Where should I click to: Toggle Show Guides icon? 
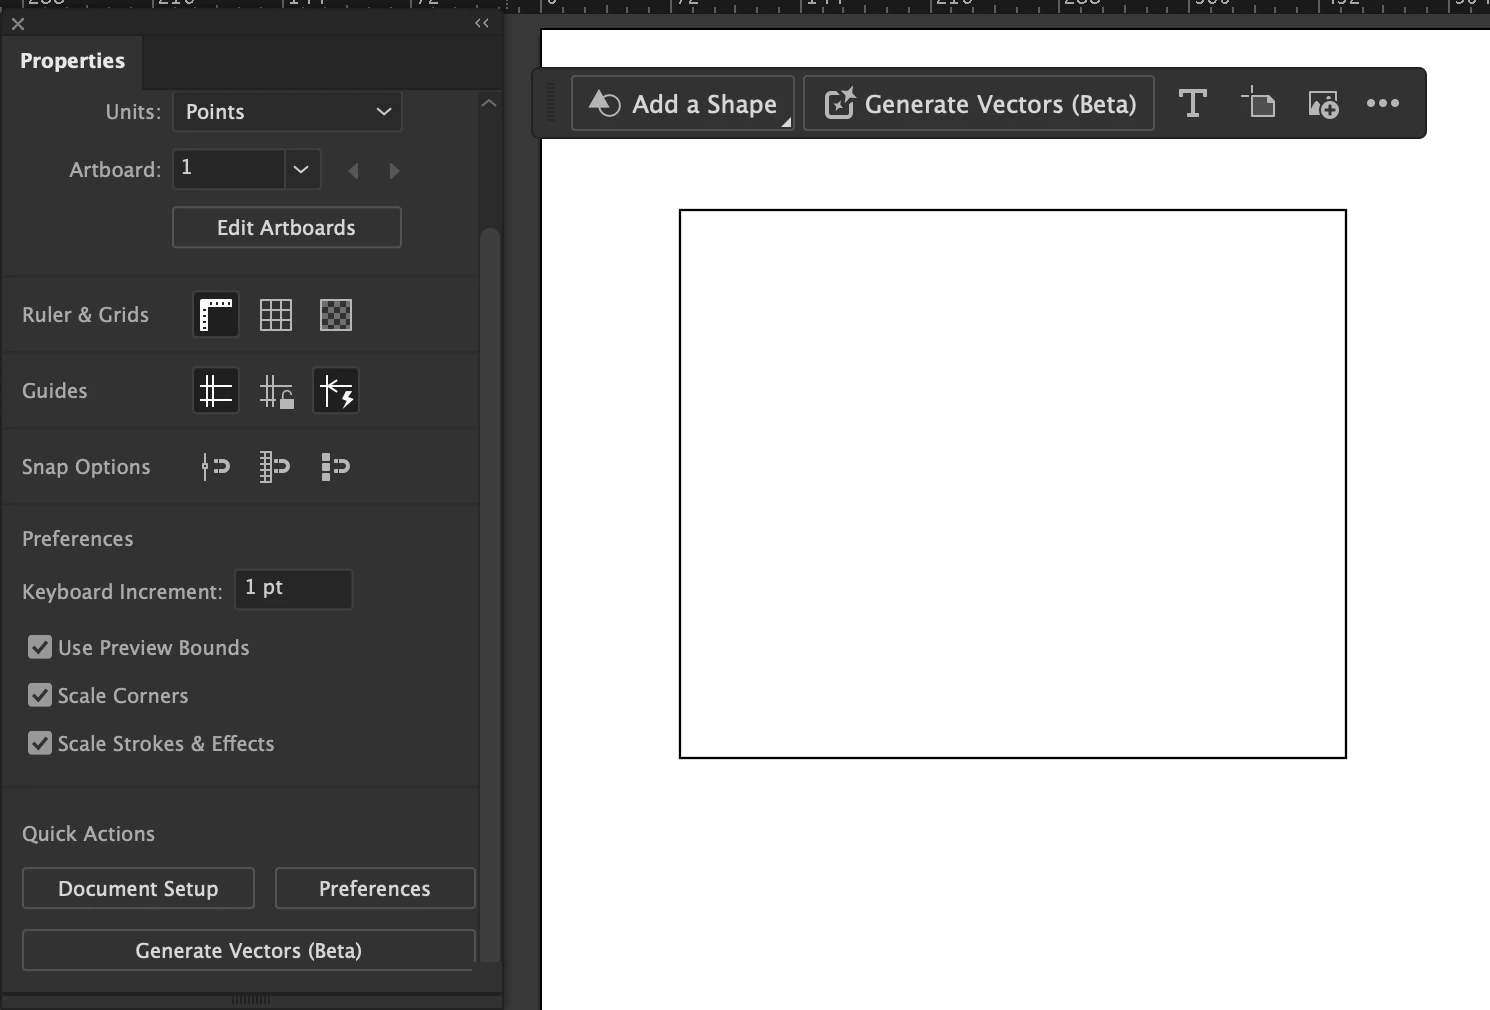click(x=216, y=391)
